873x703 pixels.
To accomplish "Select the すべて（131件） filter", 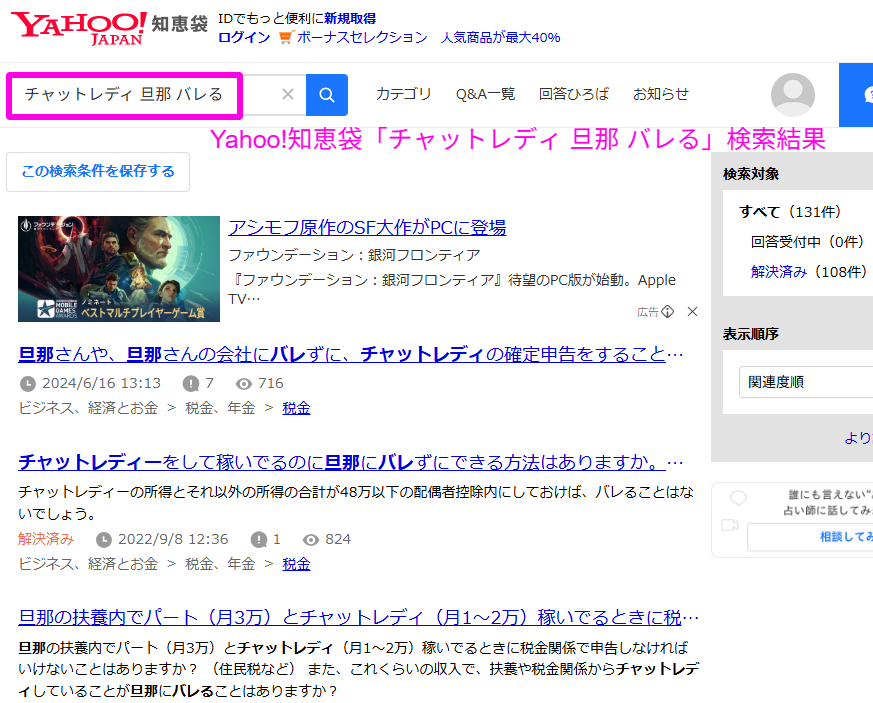I will click(790, 212).
